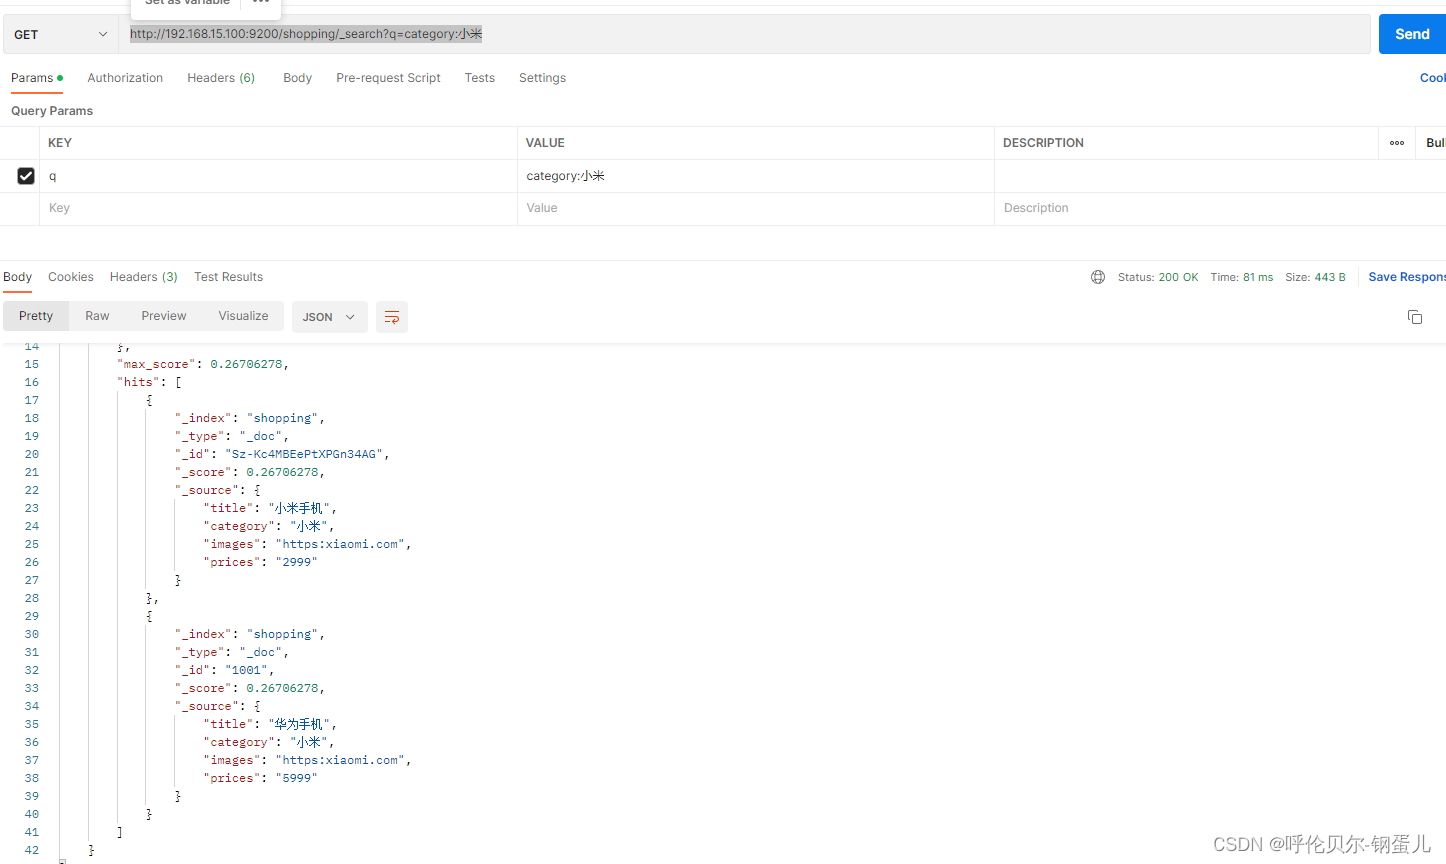Screen dimensions: 1446x864
Task: Click the Size: 443 B text
Action: click(x=1315, y=277)
